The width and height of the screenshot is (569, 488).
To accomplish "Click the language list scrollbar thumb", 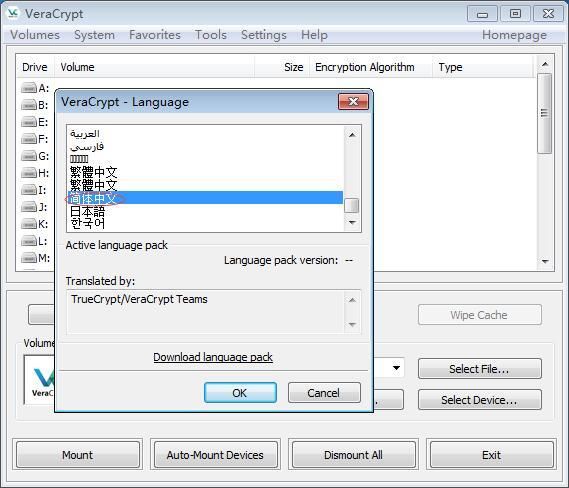I will (x=351, y=206).
